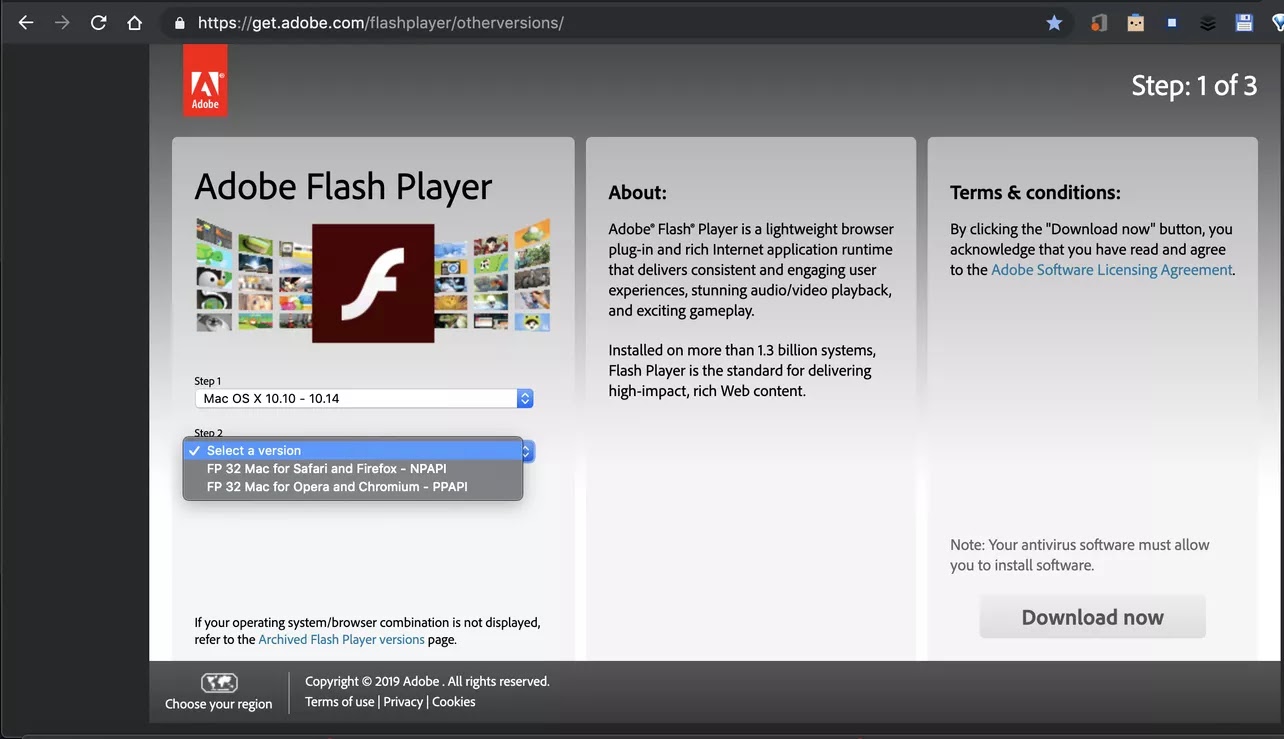Select FP 32 Mac for Safari and Firefox - NPAPI
This screenshot has width=1284, height=739.
tap(353, 468)
